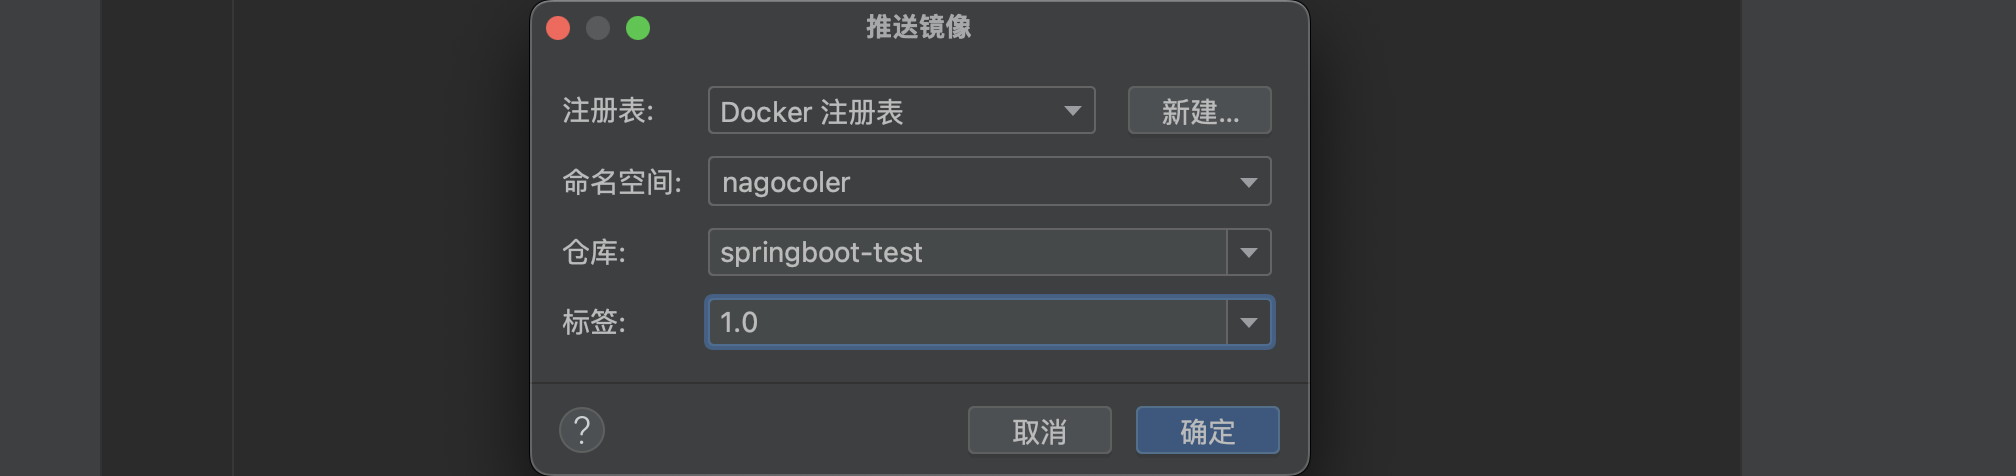Click the 注册表: label
Screen dimensions: 2016x476
click(x=608, y=111)
